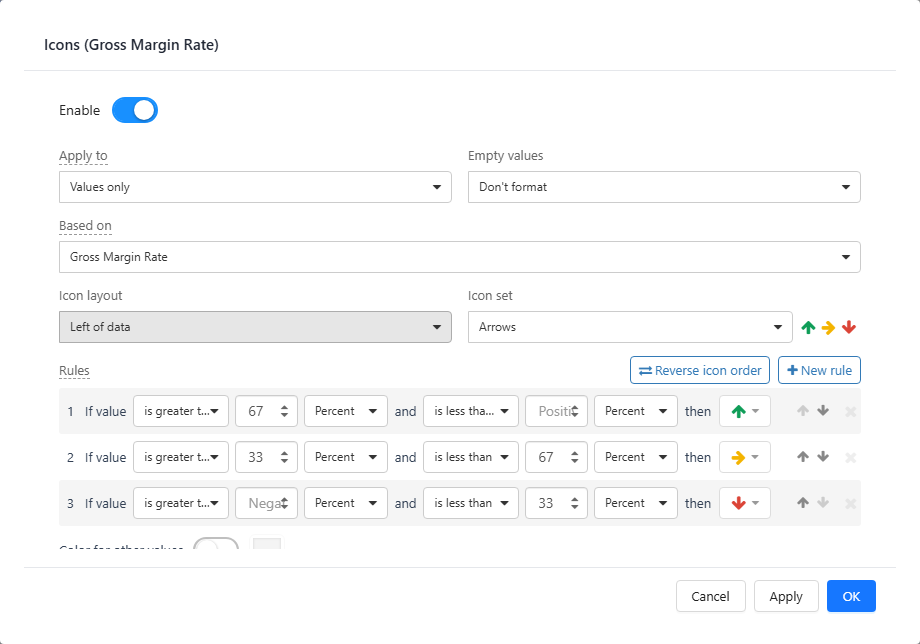
Task: Click the rule 3 move down arrow
Action: coord(823,503)
